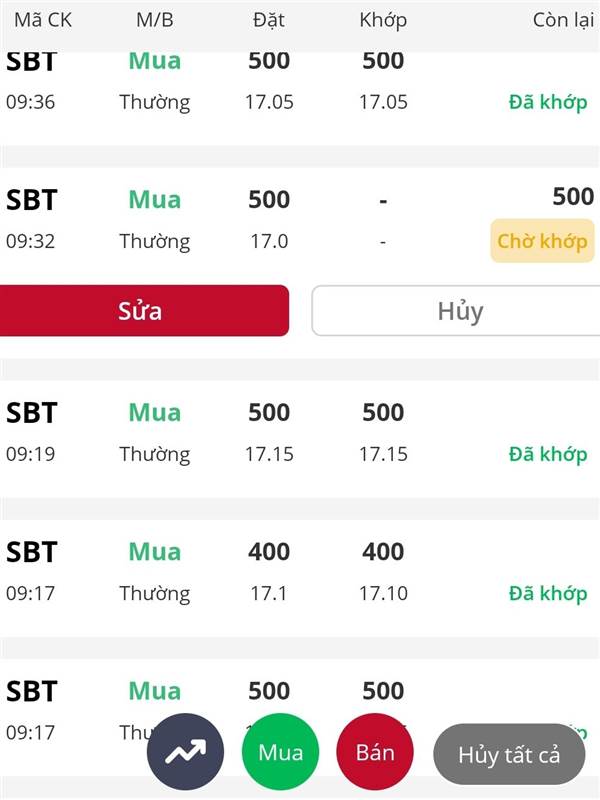Image resolution: width=600 pixels, height=800 pixels.
Task: Click the Đã khớp status at 17.05
Action: tap(548, 102)
